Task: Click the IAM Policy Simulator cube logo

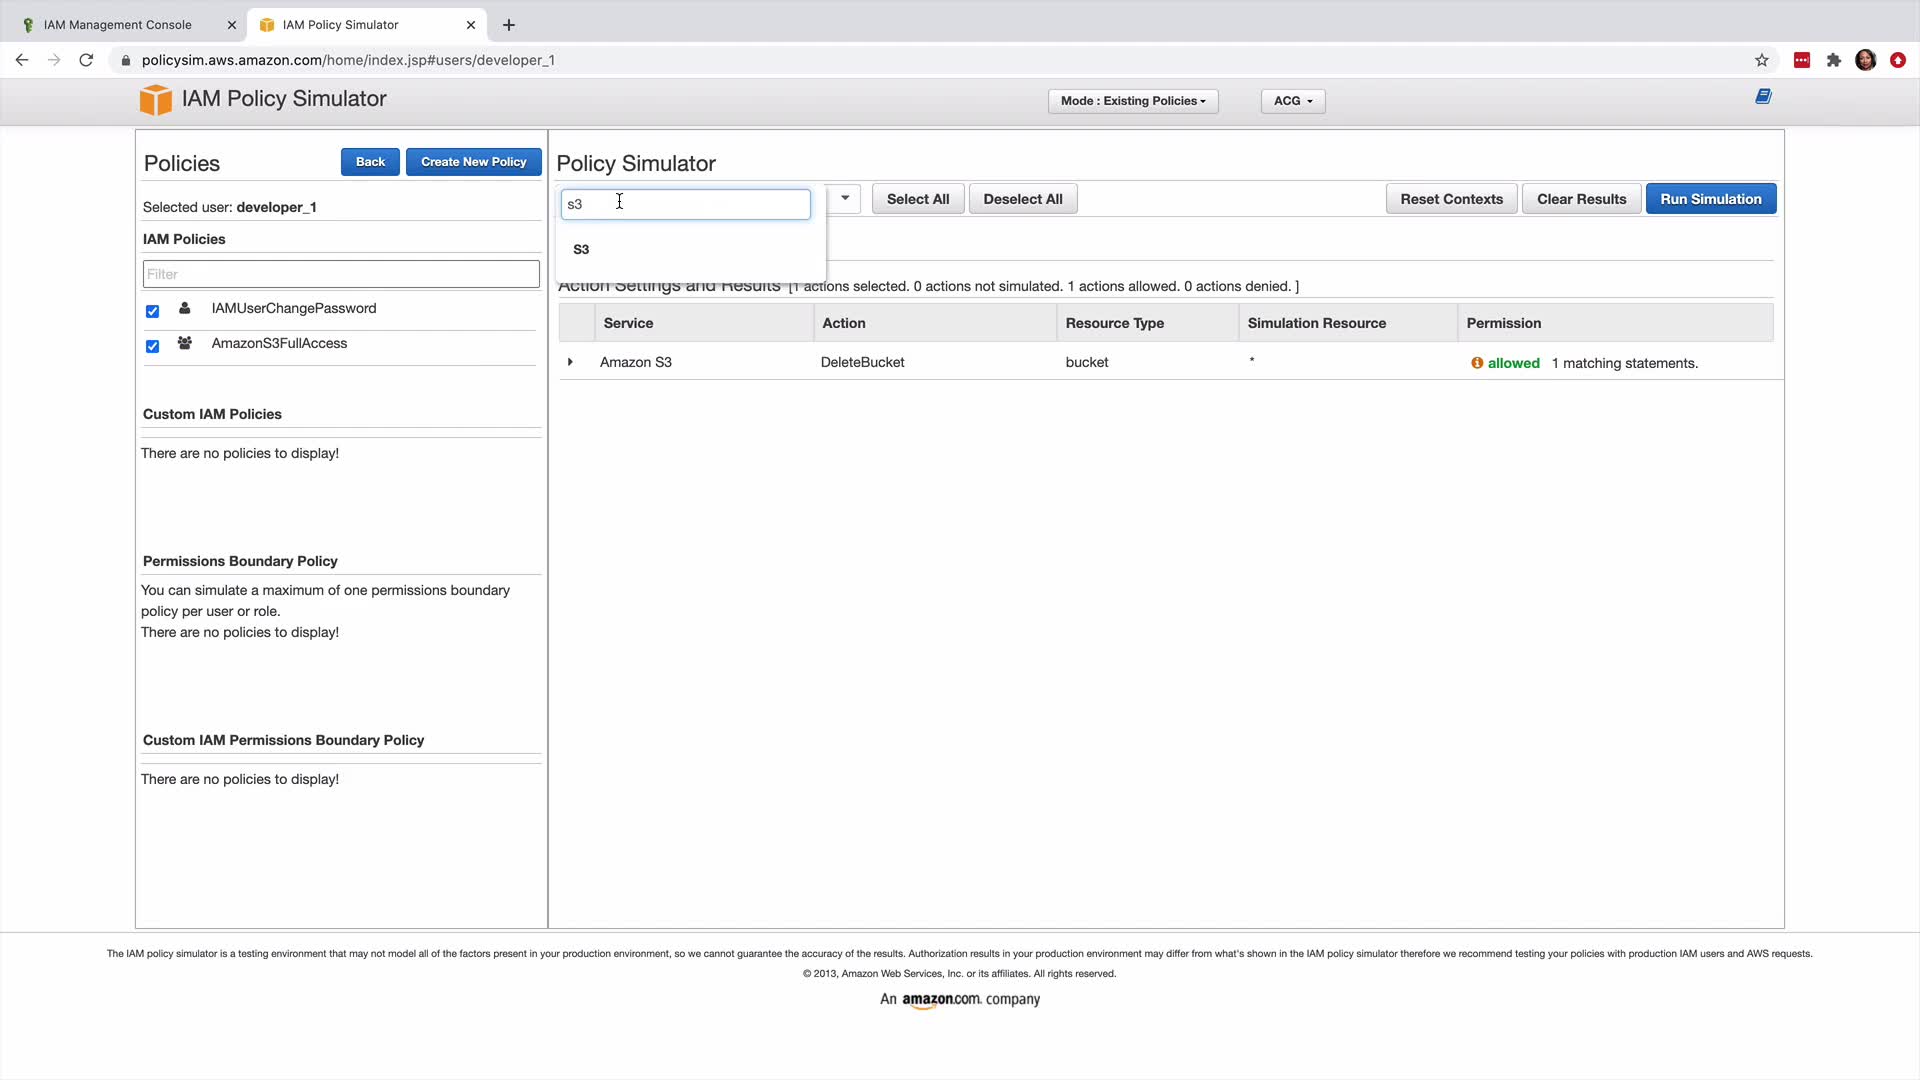Action: pos(155,99)
